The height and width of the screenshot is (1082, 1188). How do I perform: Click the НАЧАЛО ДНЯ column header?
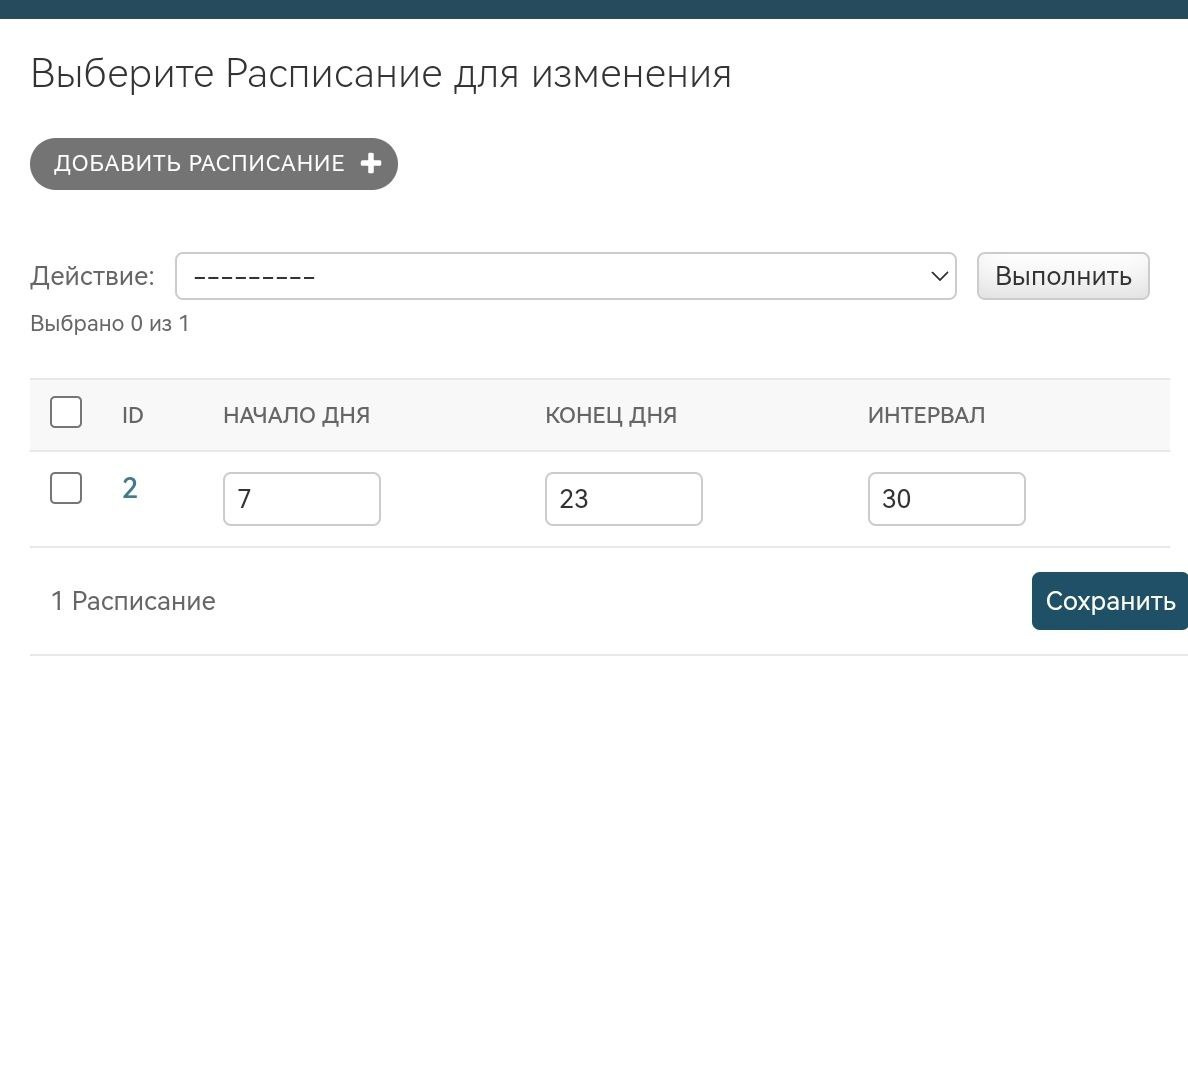click(x=296, y=415)
